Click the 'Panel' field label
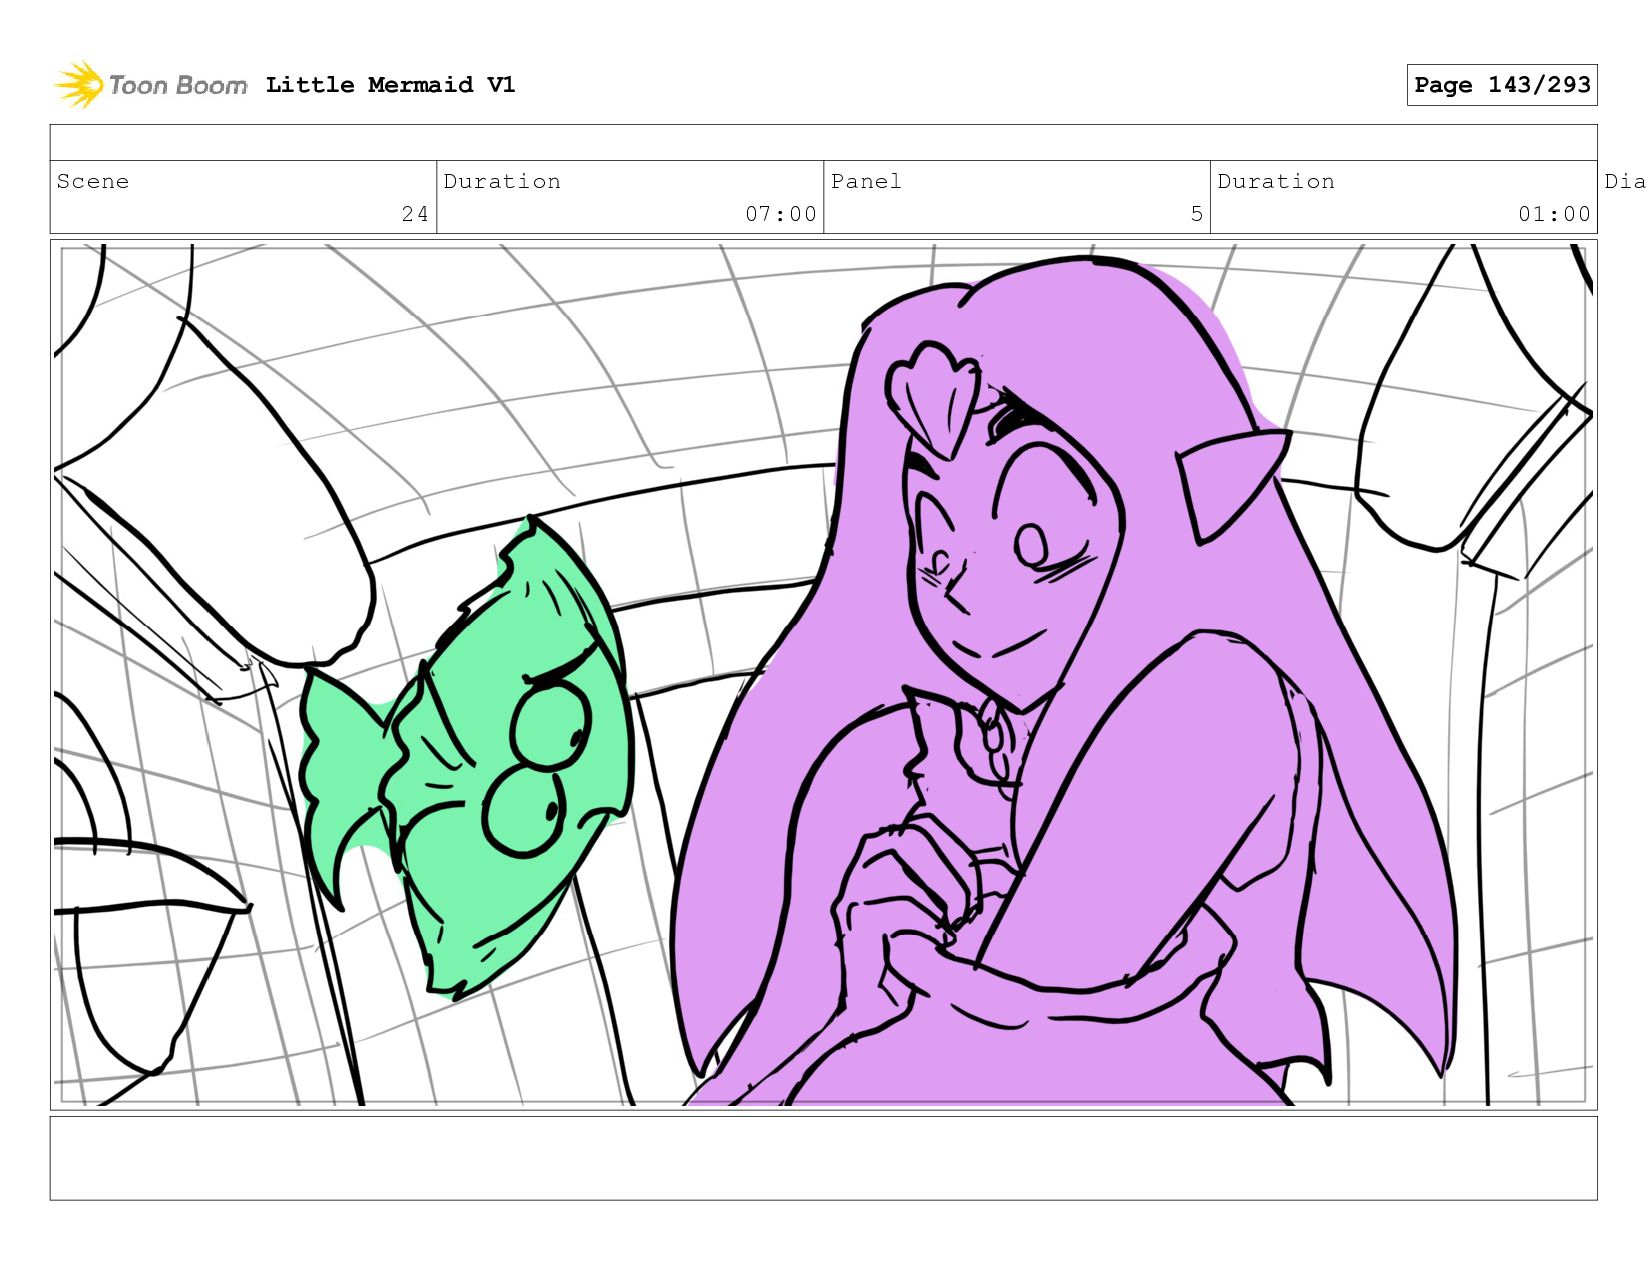The width and height of the screenshot is (1650, 1275). point(866,181)
